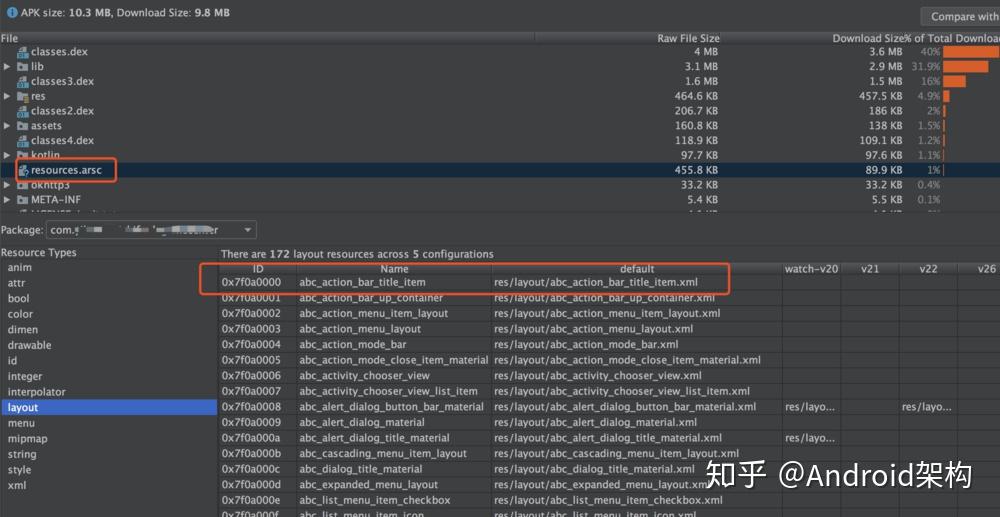1000x517 pixels.
Task: Click the abc_action_mode_bar name cell
Action: pyautogui.click(x=394, y=345)
